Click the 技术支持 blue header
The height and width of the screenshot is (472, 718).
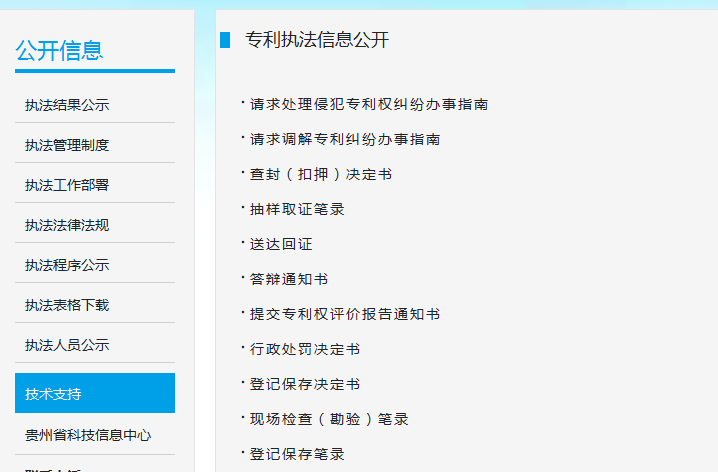pyautogui.click(x=94, y=393)
